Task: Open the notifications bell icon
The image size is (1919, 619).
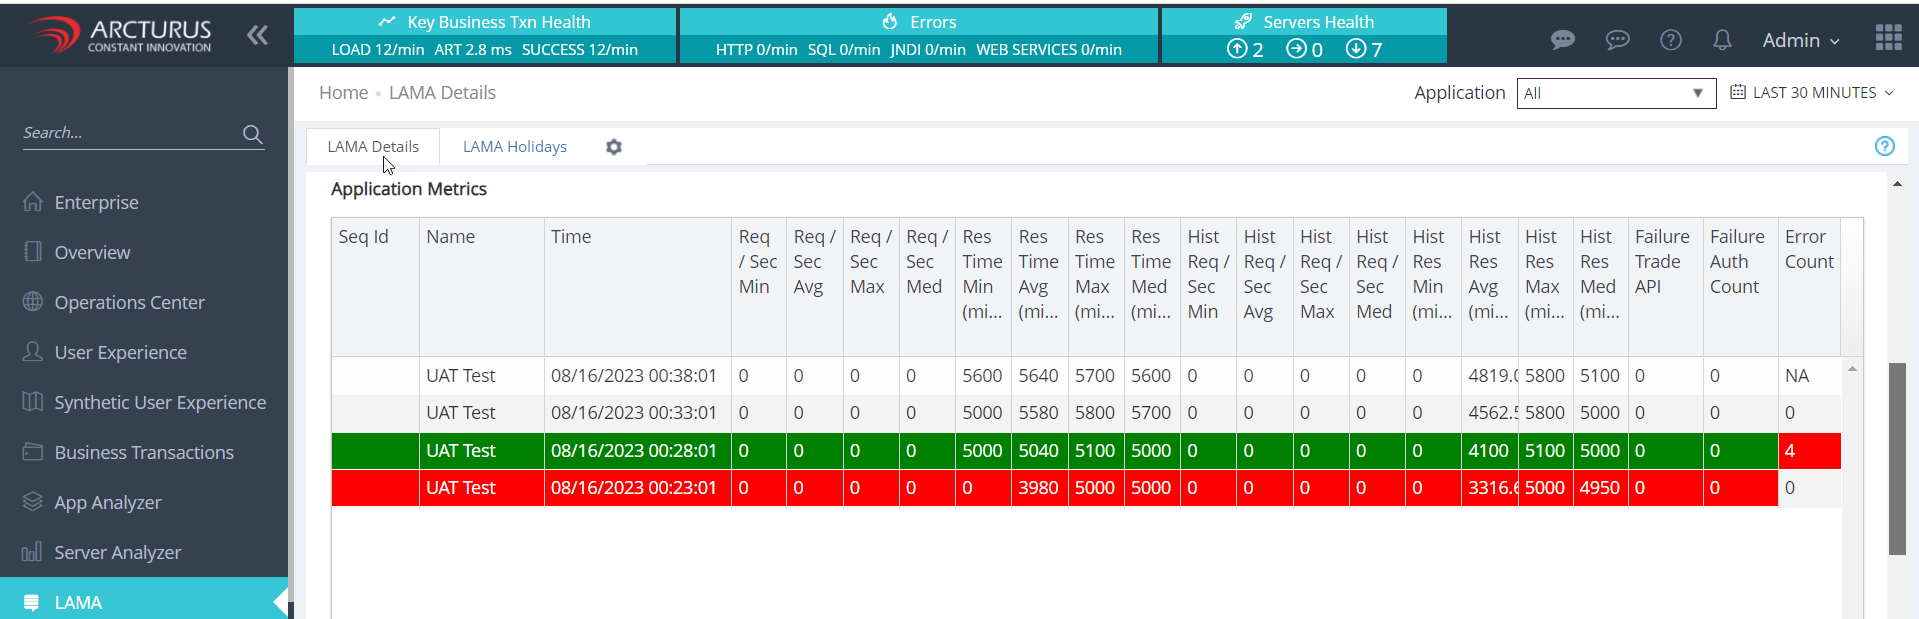Action: 1721,40
